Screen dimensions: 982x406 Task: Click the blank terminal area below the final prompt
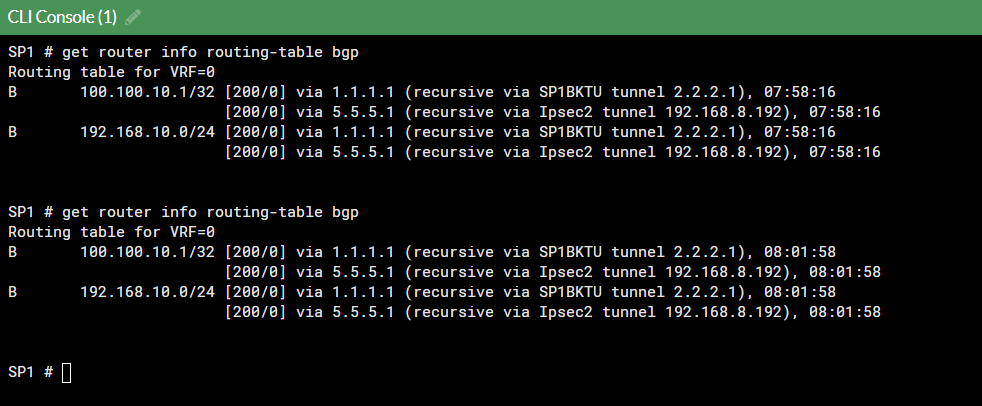pos(500,392)
